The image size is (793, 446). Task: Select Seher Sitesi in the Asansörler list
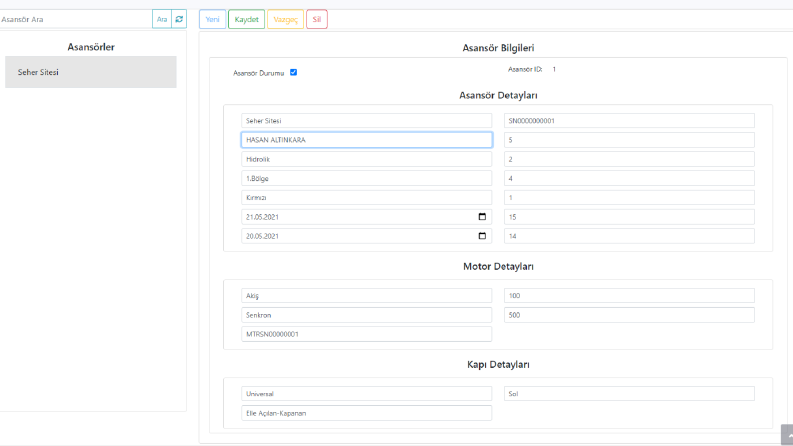(x=91, y=72)
